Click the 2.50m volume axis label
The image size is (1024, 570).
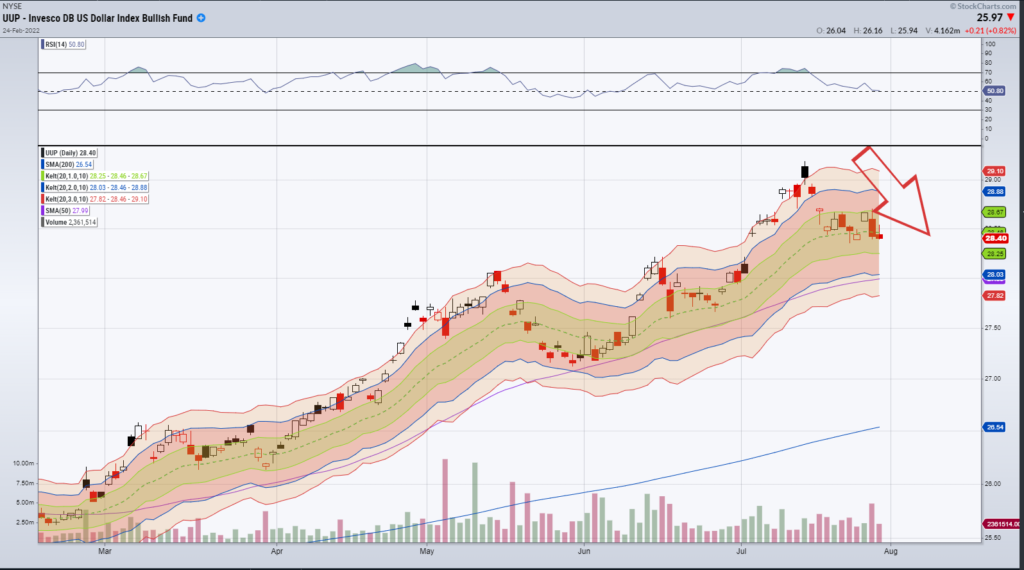tap(25, 522)
